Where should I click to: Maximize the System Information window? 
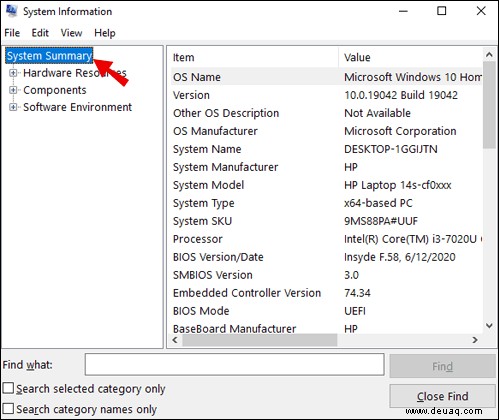coord(442,11)
